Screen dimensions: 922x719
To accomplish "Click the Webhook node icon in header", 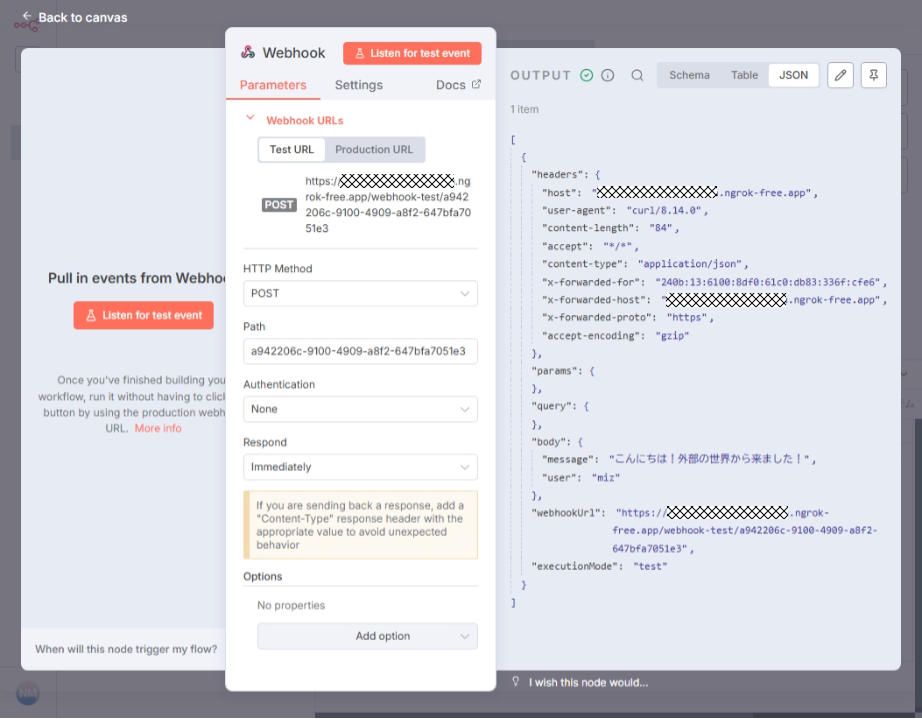I will (x=248, y=53).
